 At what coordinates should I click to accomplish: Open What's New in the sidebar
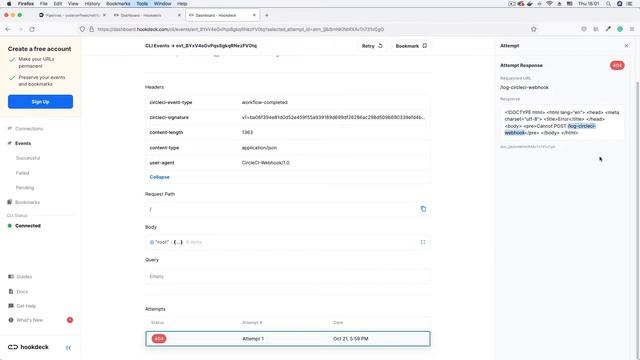click(29, 320)
